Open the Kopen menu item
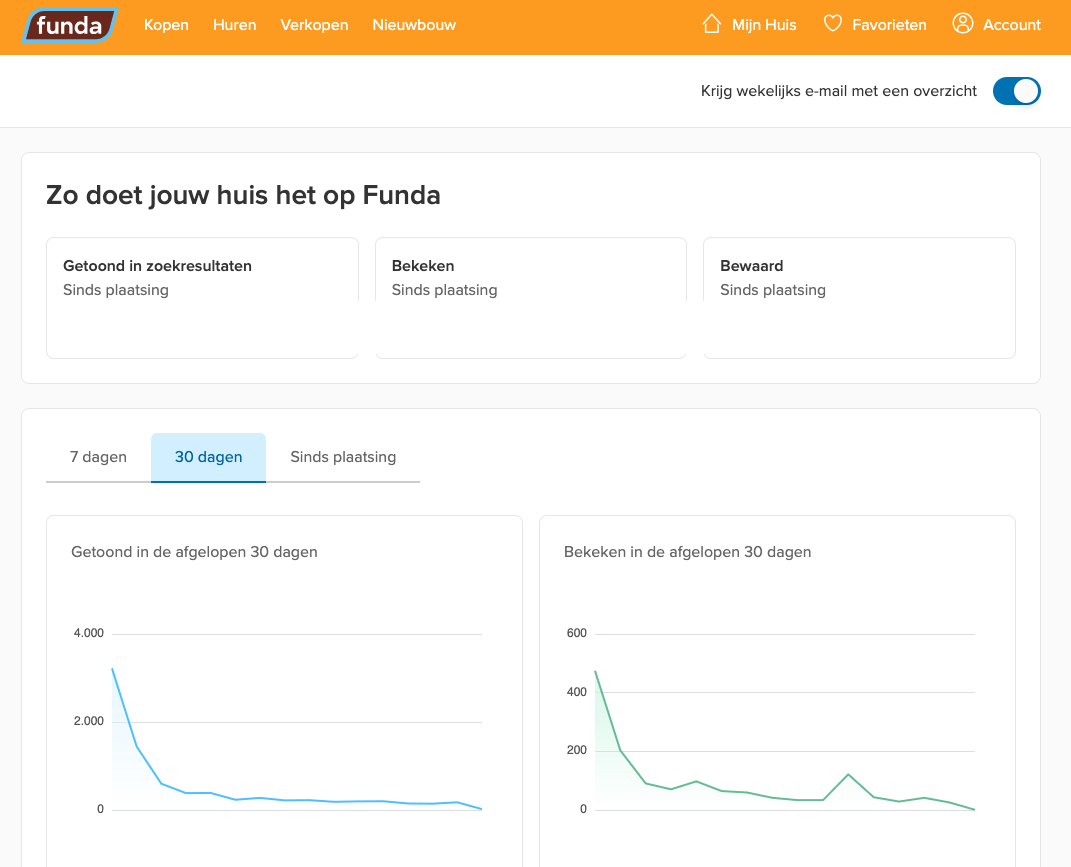 coord(166,25)
